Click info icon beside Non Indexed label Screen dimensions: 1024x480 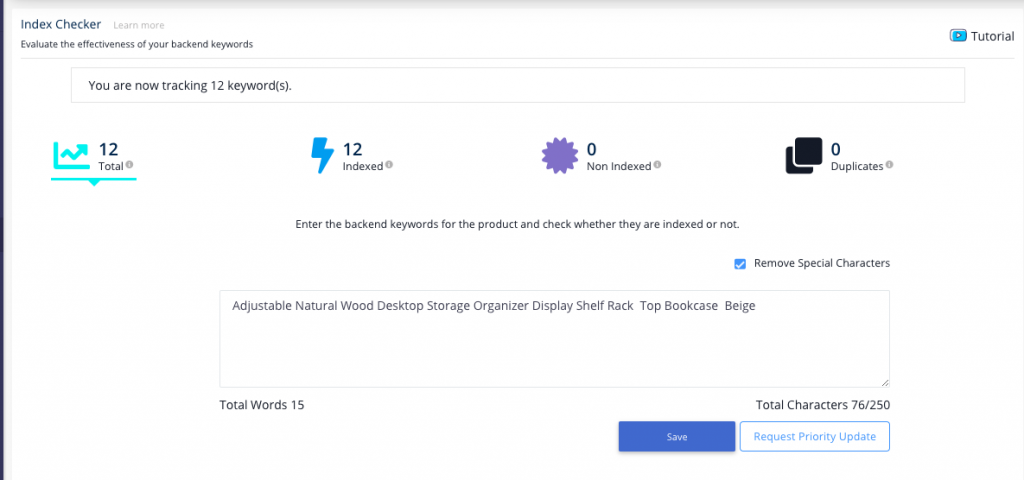coord(657,165)
